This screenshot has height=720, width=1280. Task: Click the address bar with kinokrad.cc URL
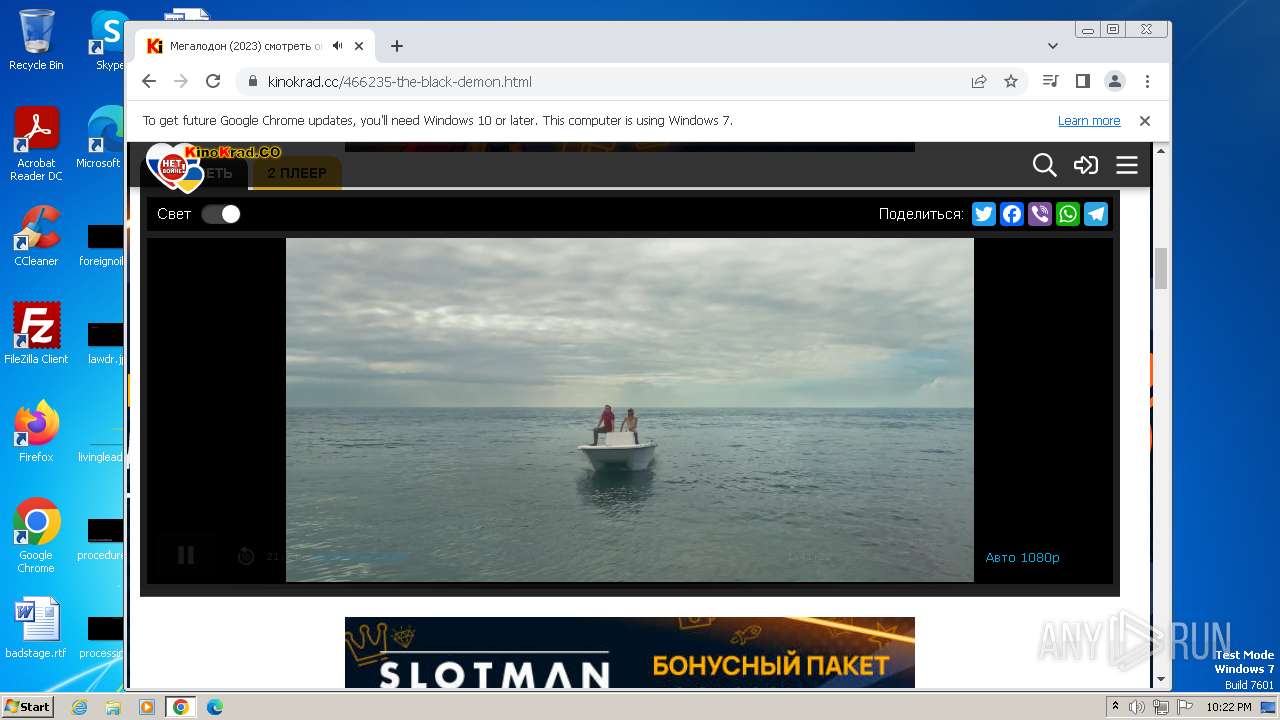[x=632, y=82]
